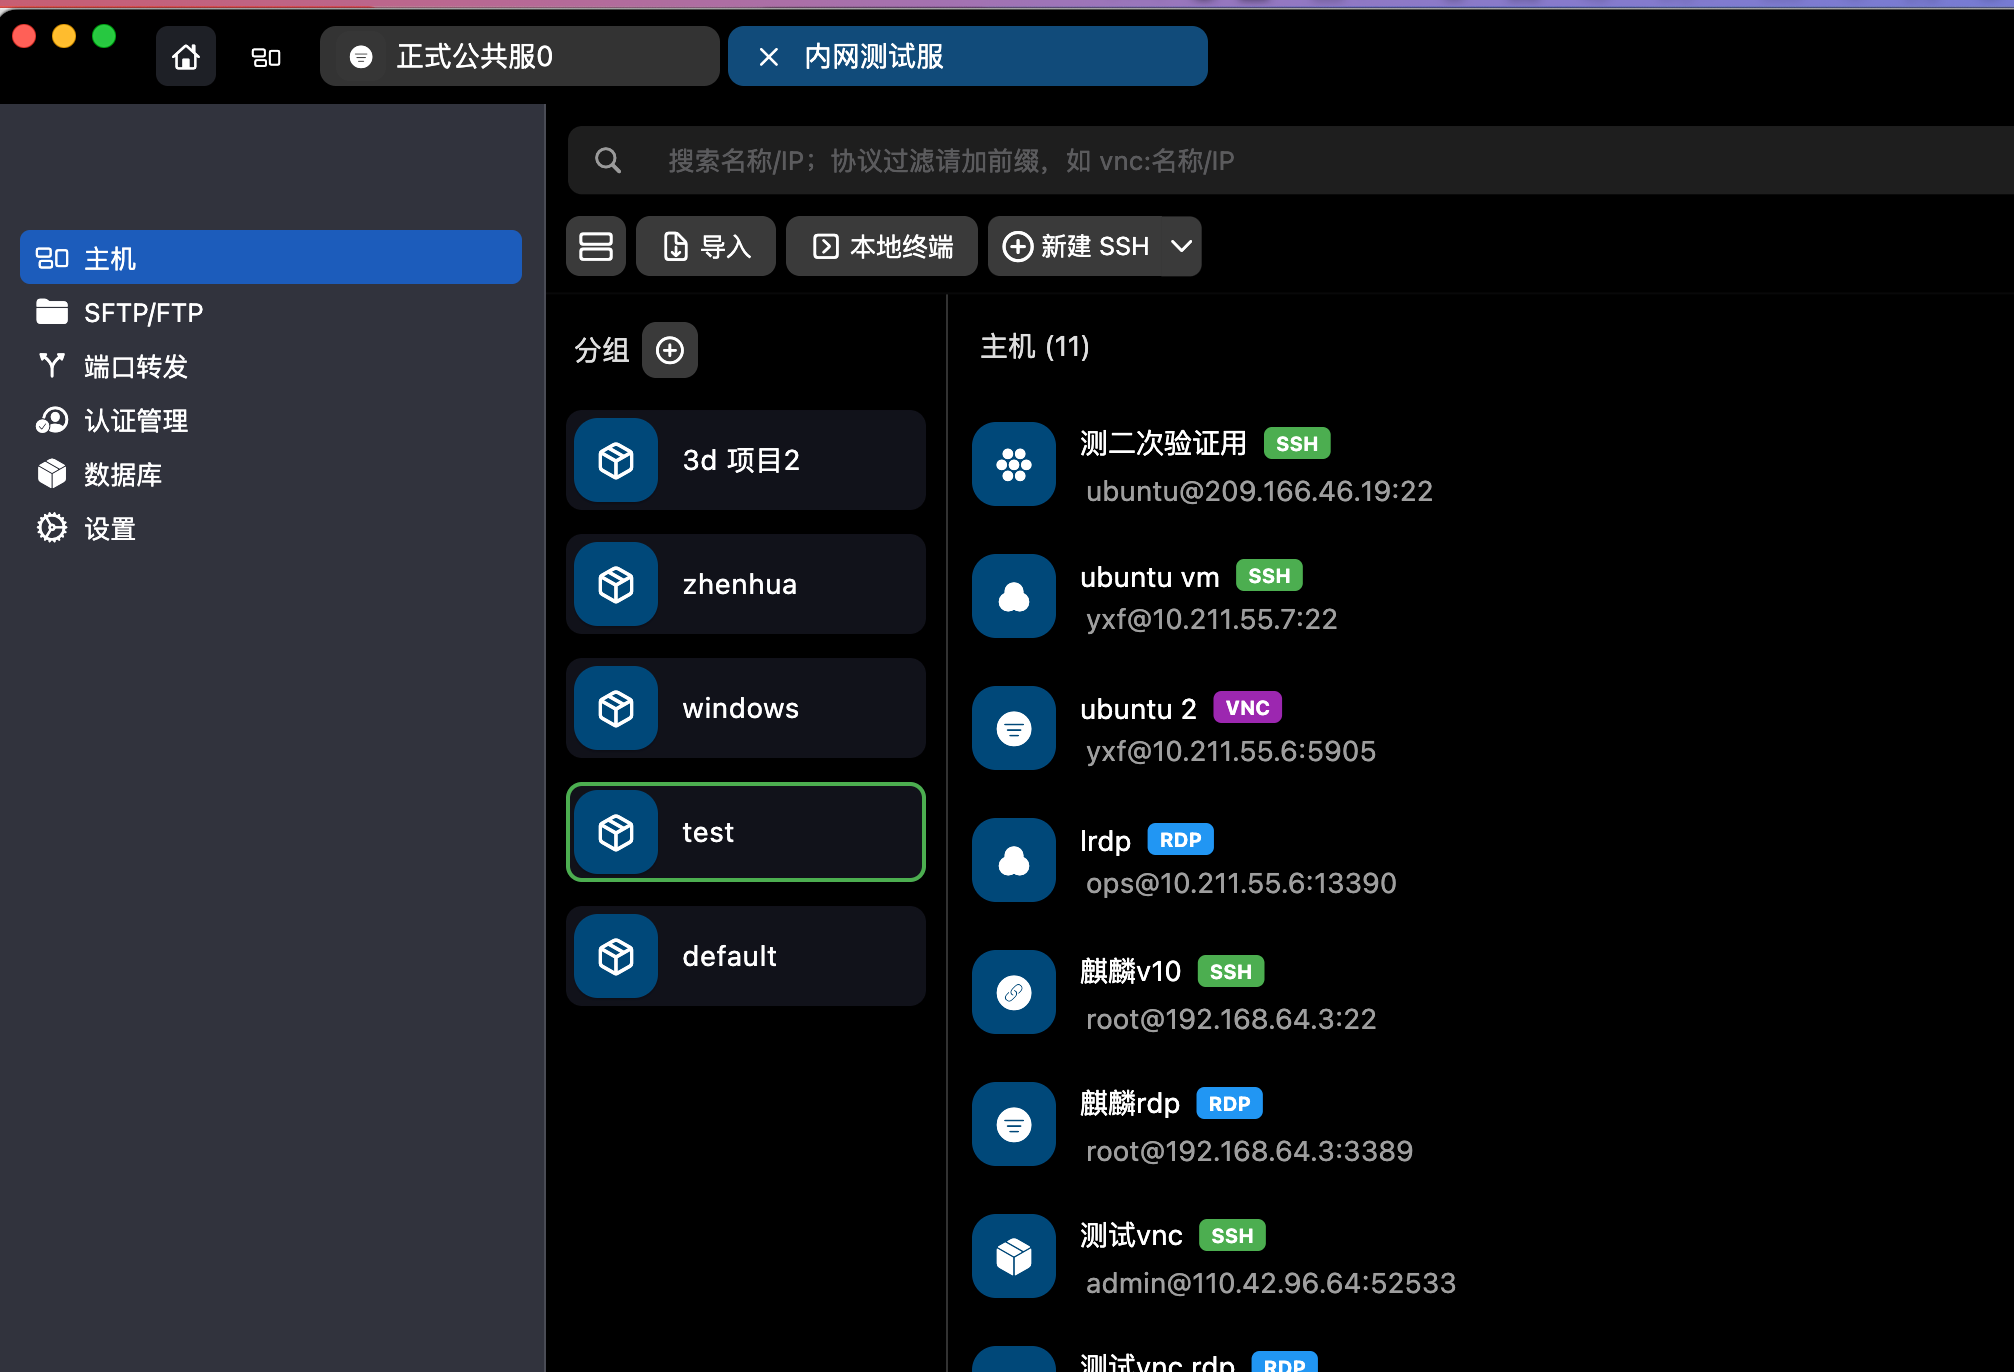The height and width of the screenshot is (1372, 2014).
Task: Open 端口转发 in the sidebar
Action: 136,367
